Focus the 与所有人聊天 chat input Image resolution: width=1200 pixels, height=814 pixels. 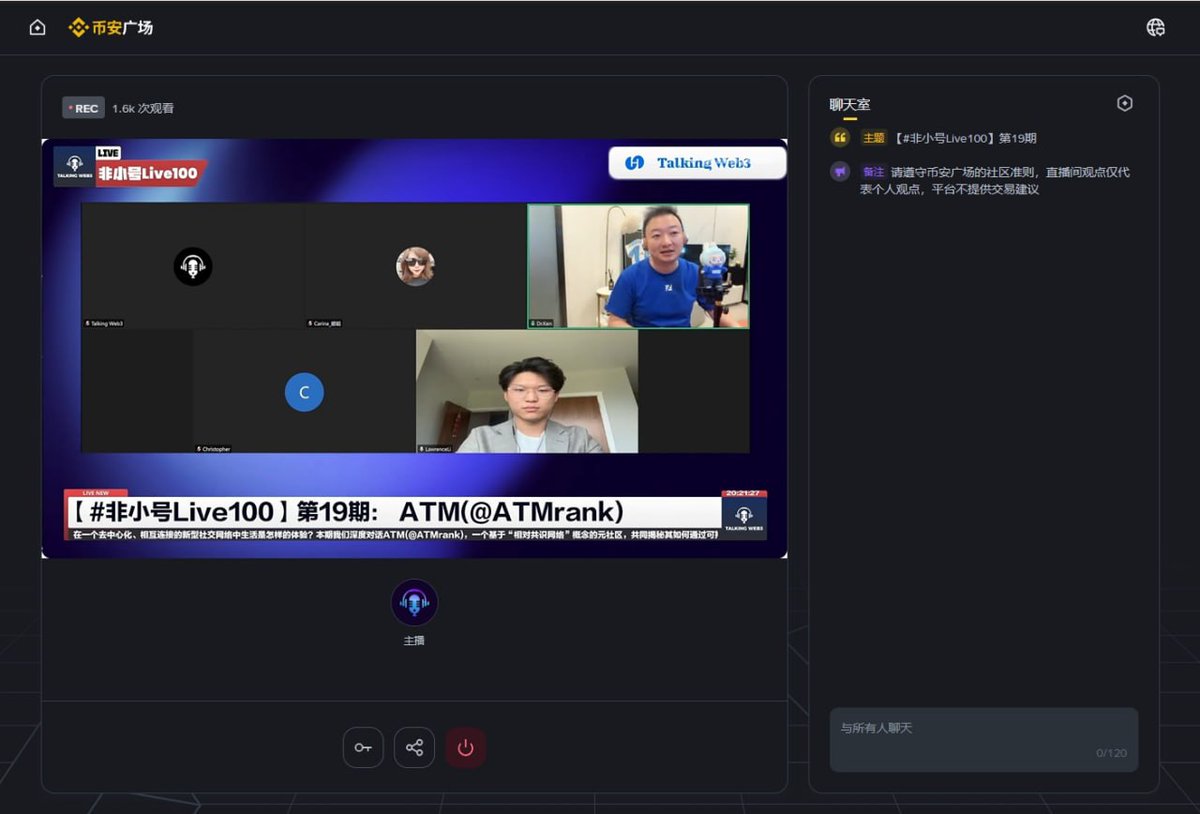[984, 740]
